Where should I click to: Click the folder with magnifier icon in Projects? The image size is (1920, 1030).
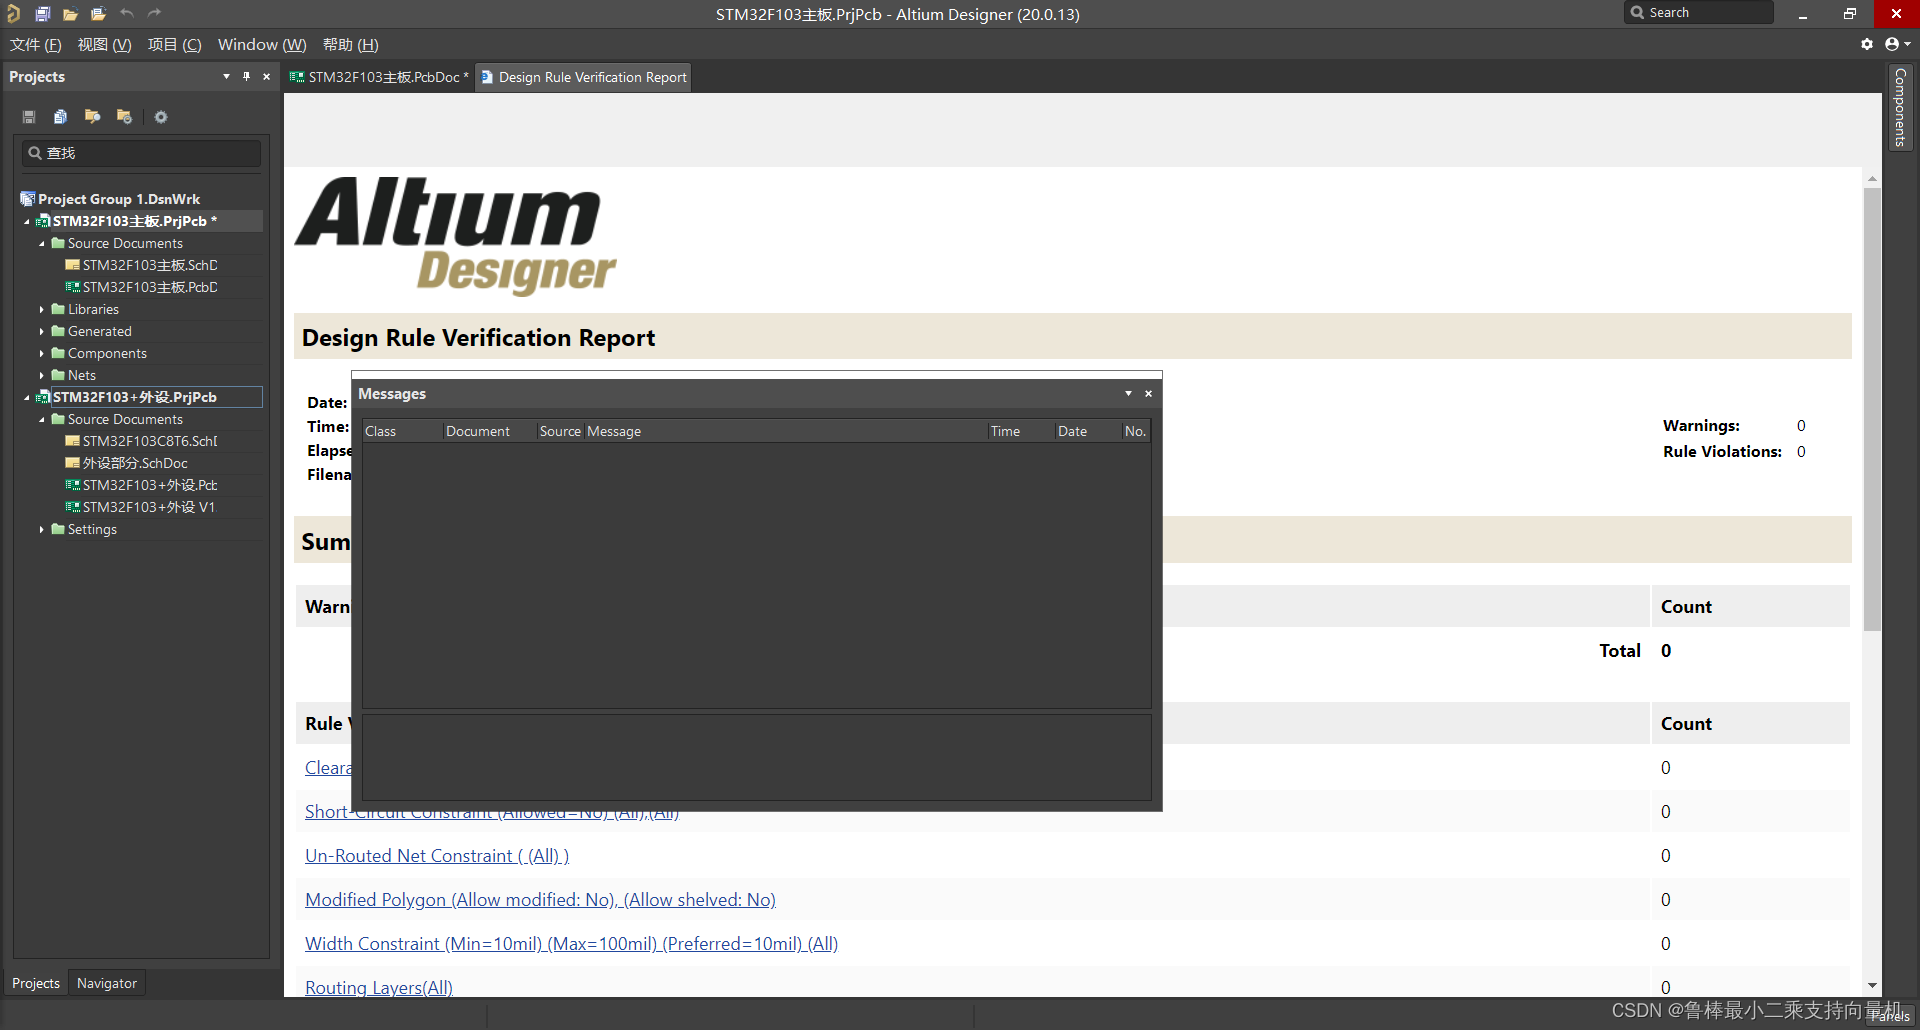click(x=92, y=117)
